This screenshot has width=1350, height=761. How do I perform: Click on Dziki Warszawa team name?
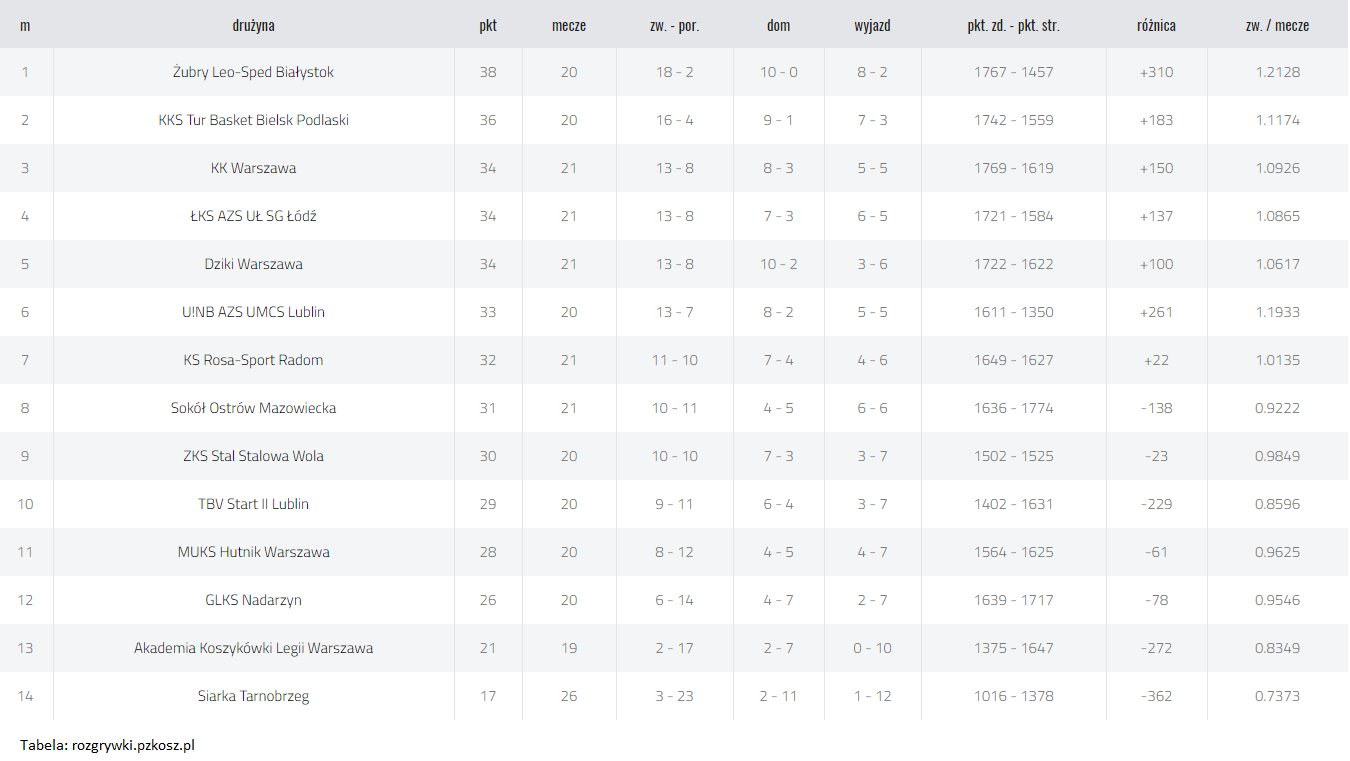coord(253,264)
